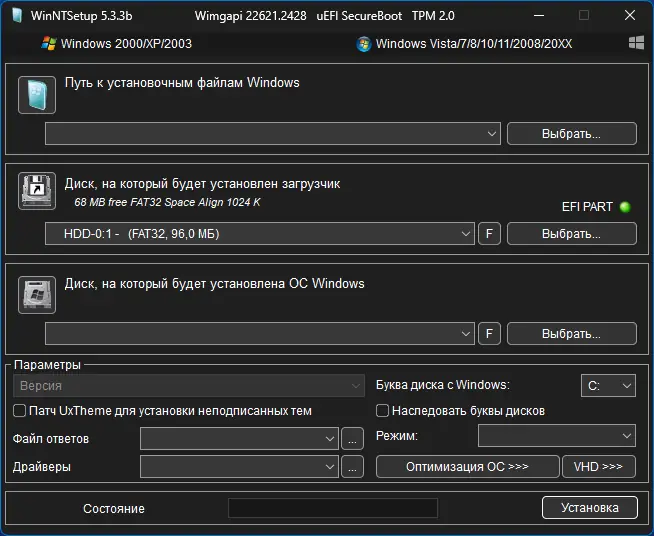
Task: Start installation with Установка button
Action: point(590,508)
